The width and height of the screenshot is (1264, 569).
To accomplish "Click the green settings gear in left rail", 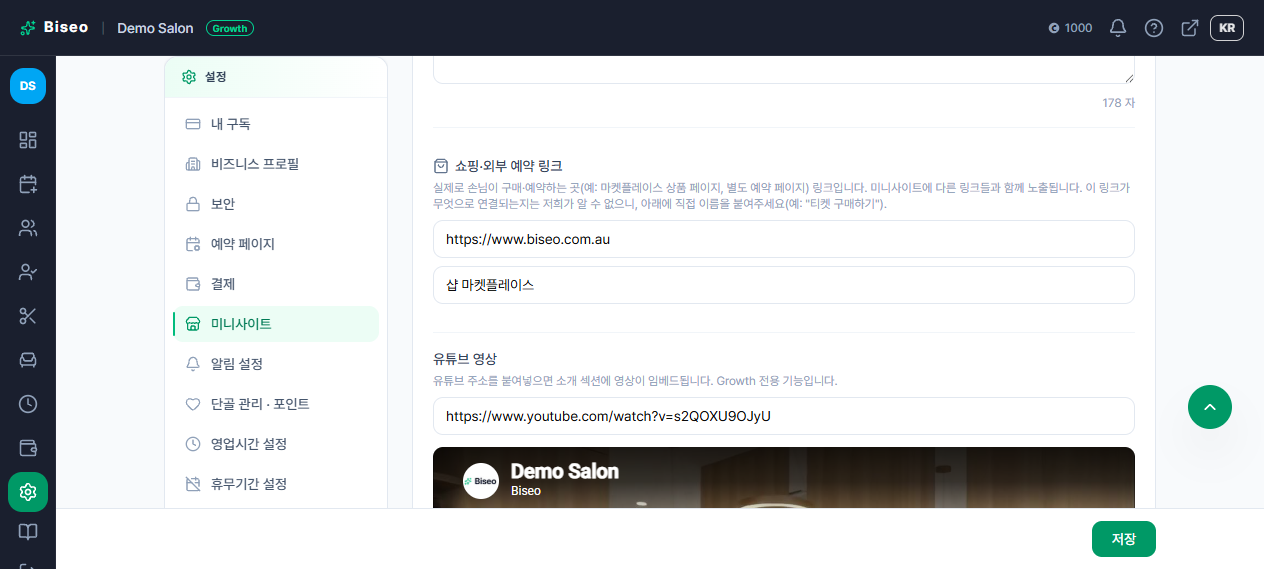I will pos(28,492).
